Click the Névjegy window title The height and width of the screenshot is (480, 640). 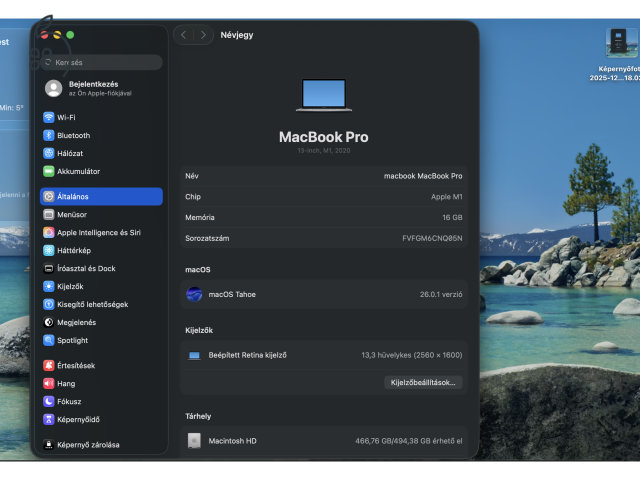click(x=237, y=35)
